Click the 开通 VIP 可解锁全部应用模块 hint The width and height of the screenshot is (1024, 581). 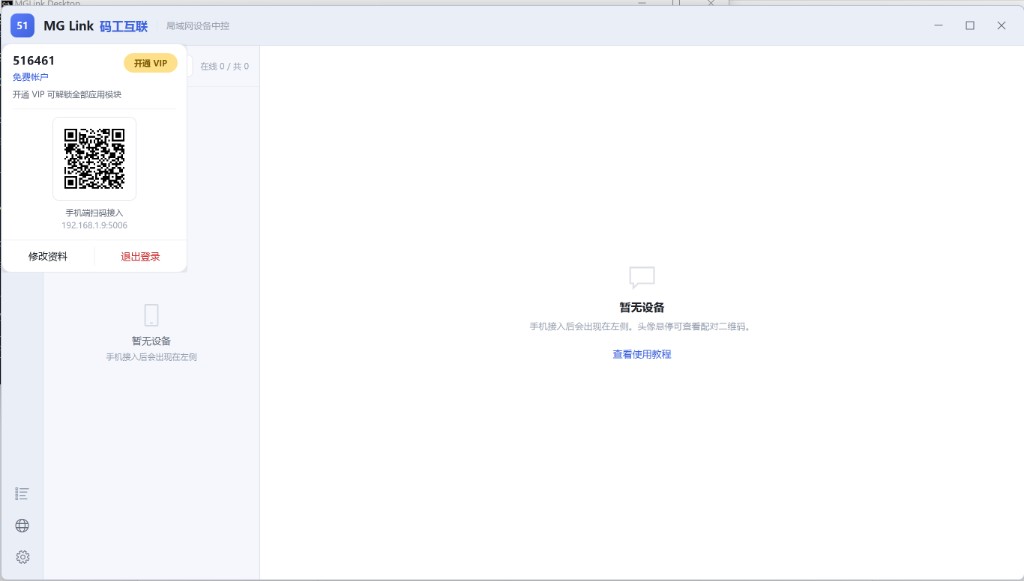[67, 95]
